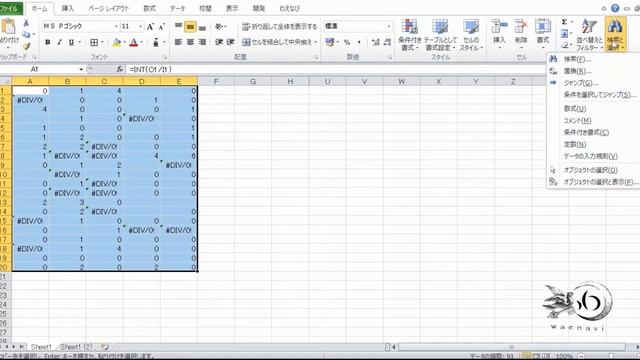Select the Sheet1 (2) worksheet tab
This screenshot has height=360, width=640.
pyautogui.click(x=76, y=347)
